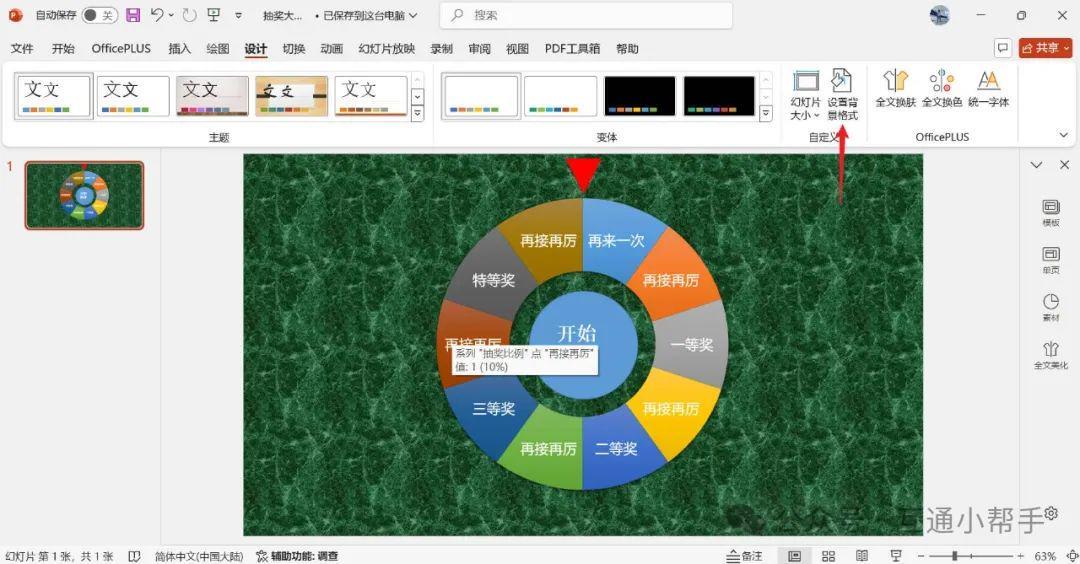This screenshot has height=564, width=1080.
Task: Open the save location dropdown beside file name
Action: pos(413,15)
